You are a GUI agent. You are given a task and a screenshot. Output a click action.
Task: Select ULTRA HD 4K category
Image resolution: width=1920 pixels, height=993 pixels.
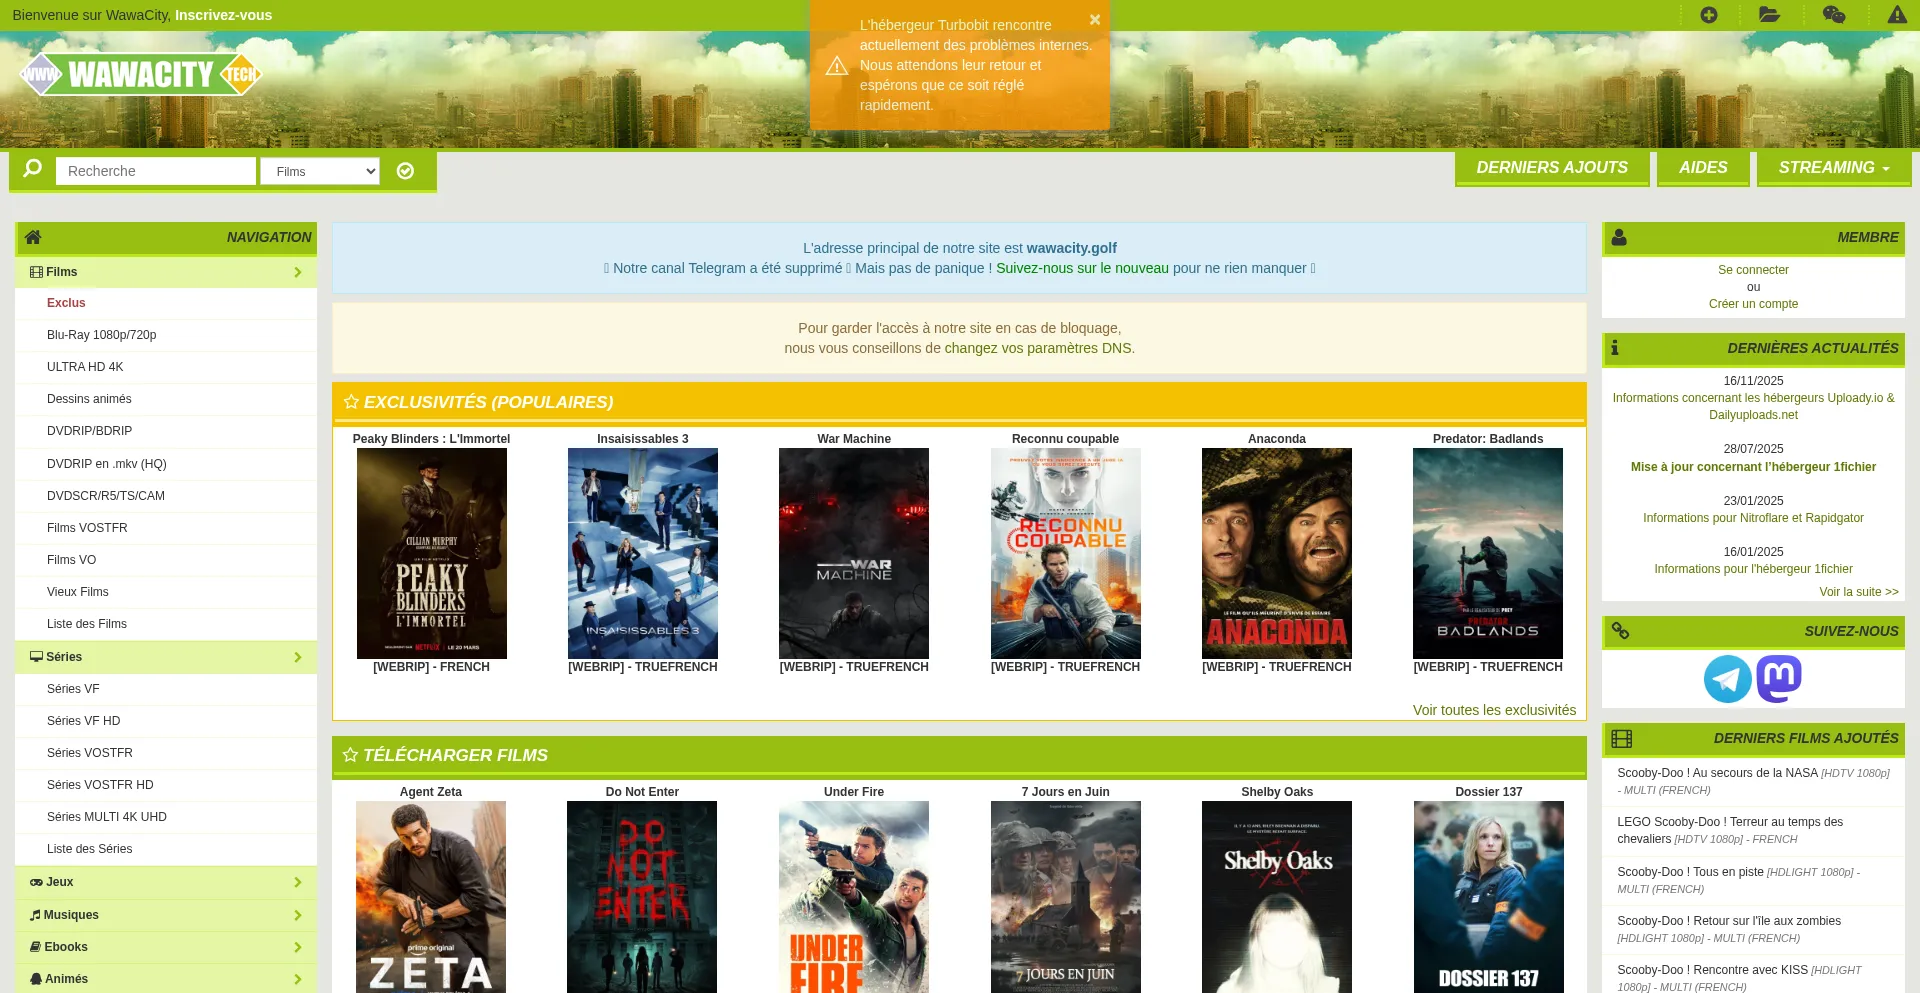tap(85, 367)
